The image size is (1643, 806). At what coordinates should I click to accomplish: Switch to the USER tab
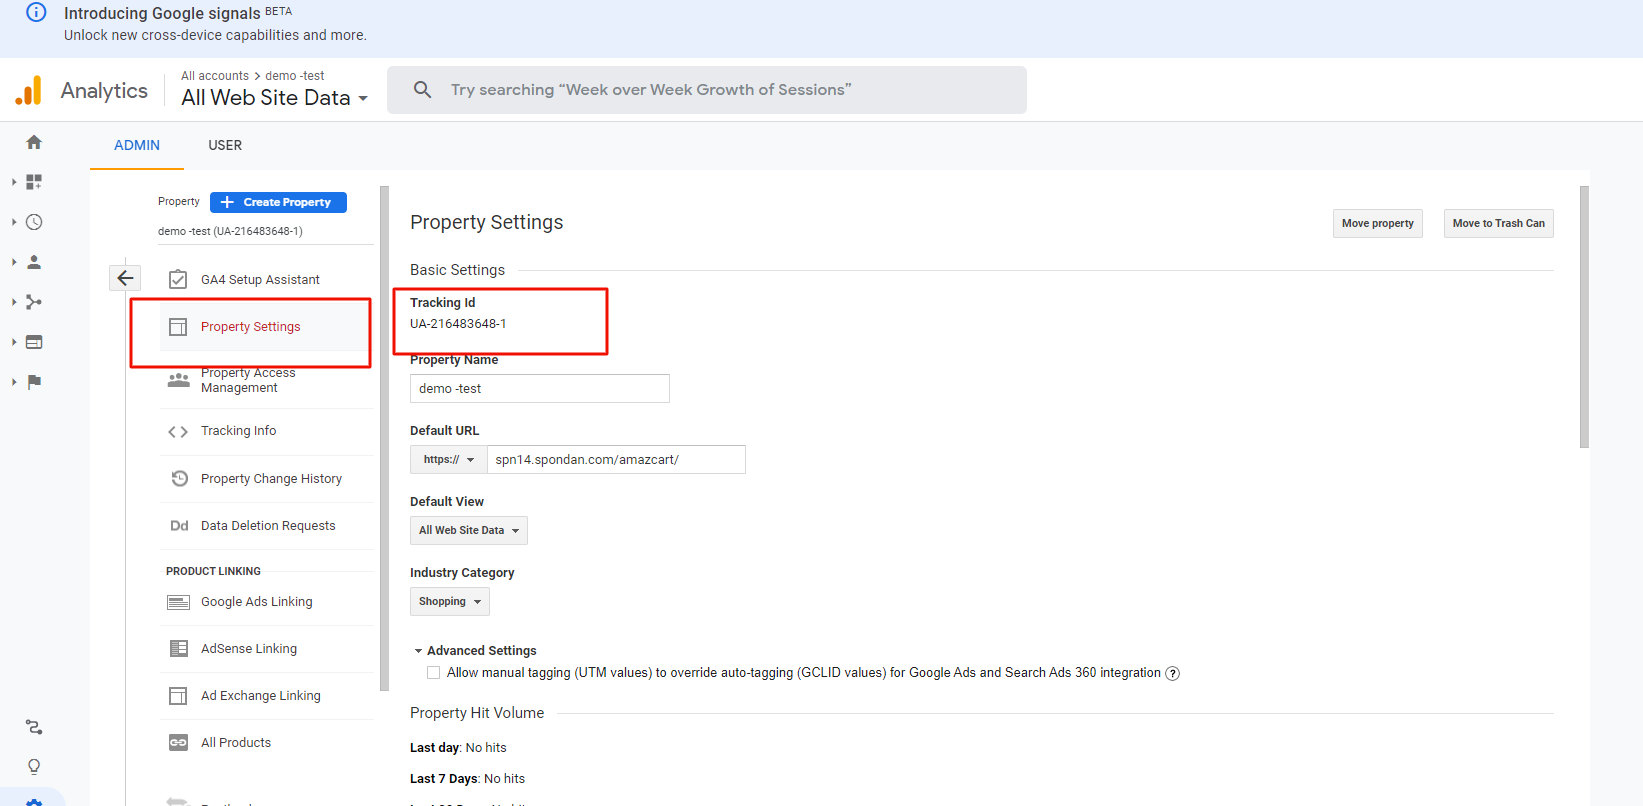tap(225, 146)
